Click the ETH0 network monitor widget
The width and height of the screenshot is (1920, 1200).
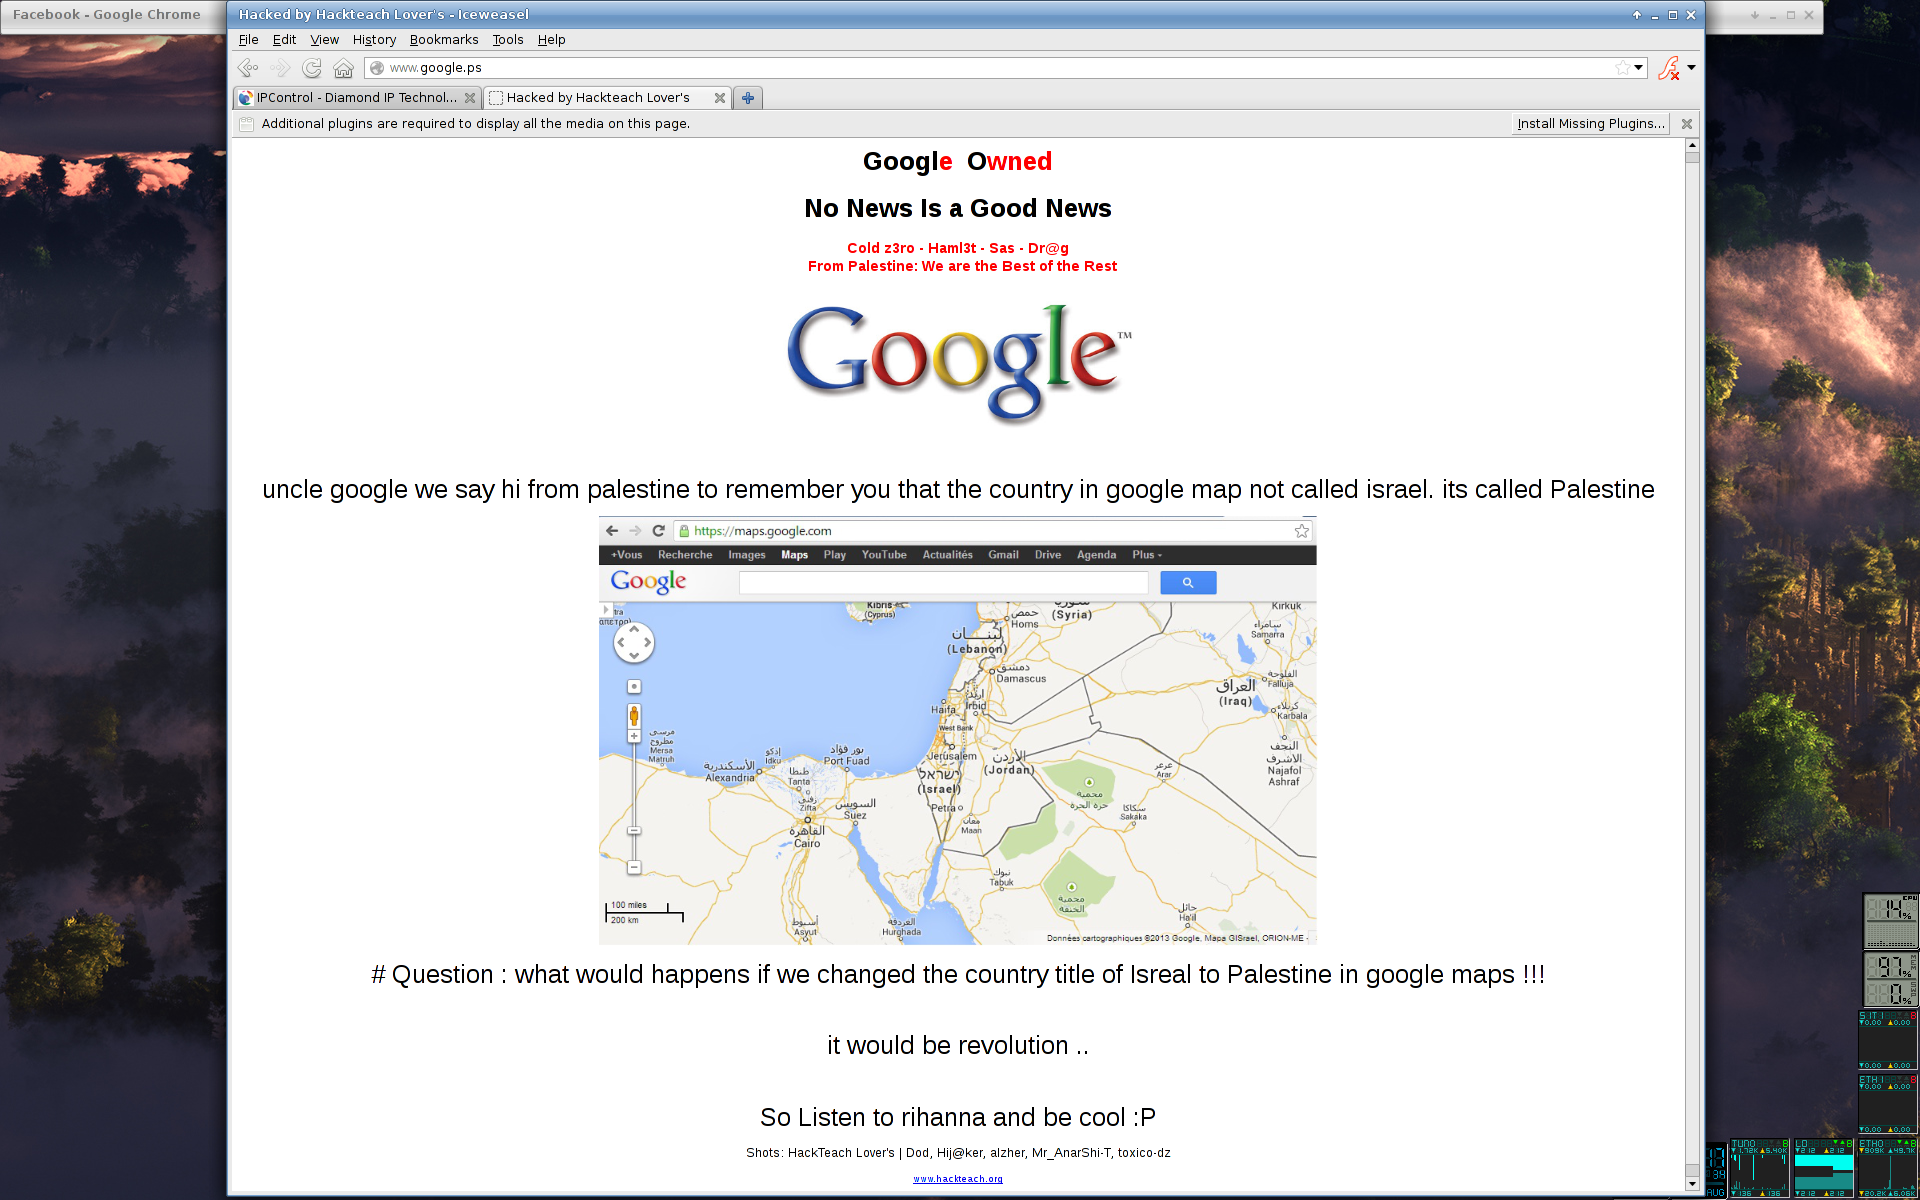coord(1888,1167)
